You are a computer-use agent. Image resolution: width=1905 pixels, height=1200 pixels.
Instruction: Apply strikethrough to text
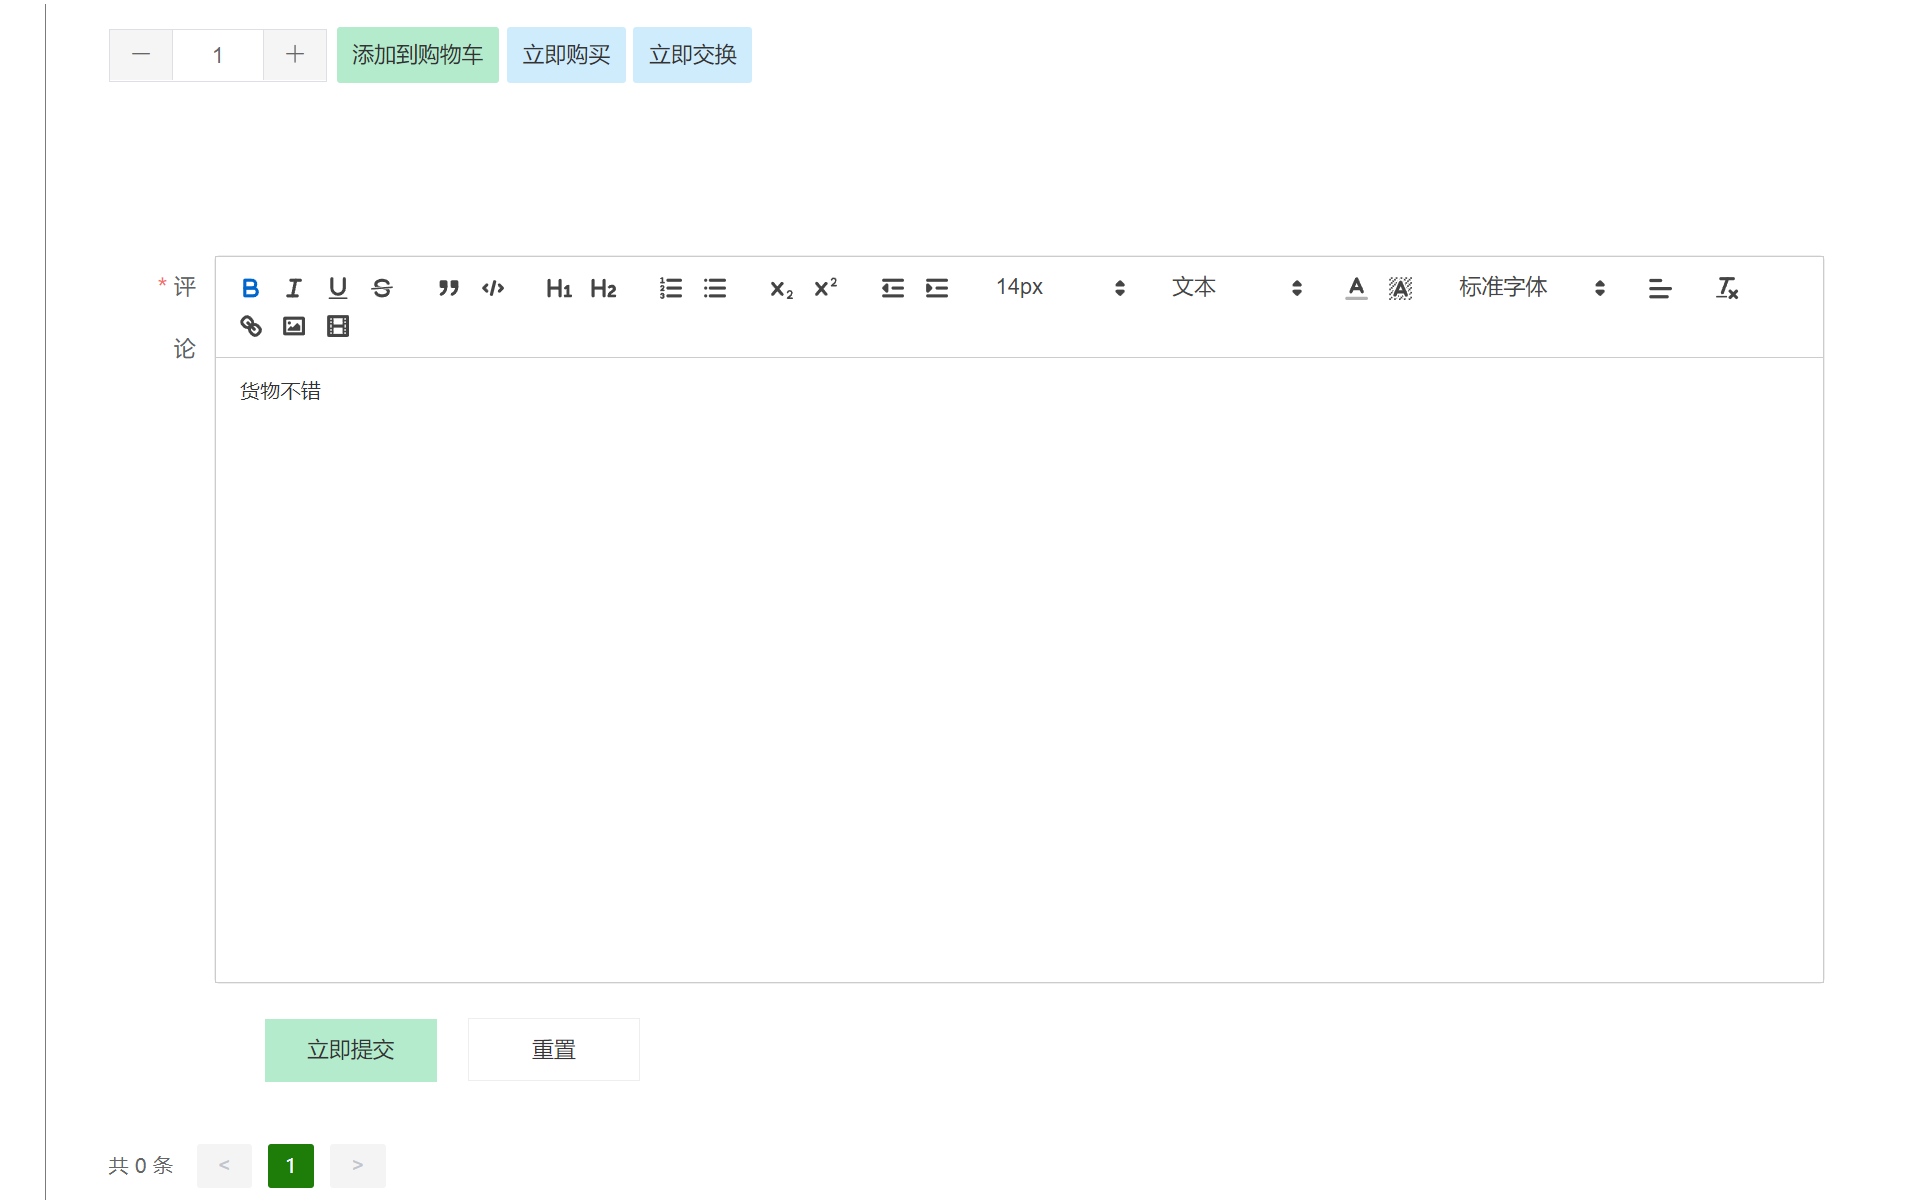click(x=382, y=288)
